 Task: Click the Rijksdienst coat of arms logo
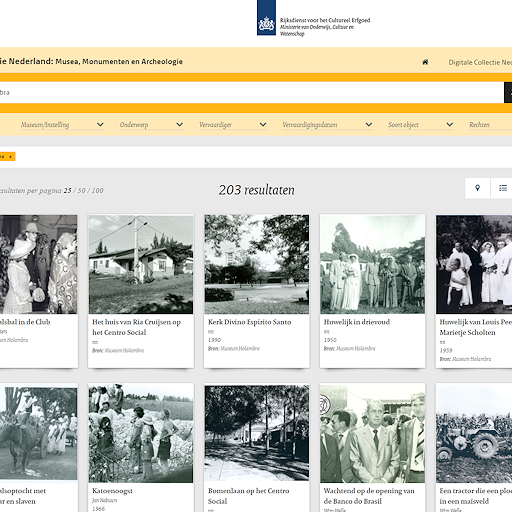click(266, 18)
